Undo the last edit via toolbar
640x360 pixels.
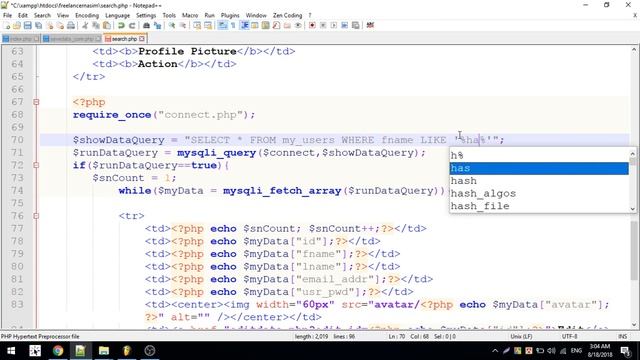(x=121, y=26)
